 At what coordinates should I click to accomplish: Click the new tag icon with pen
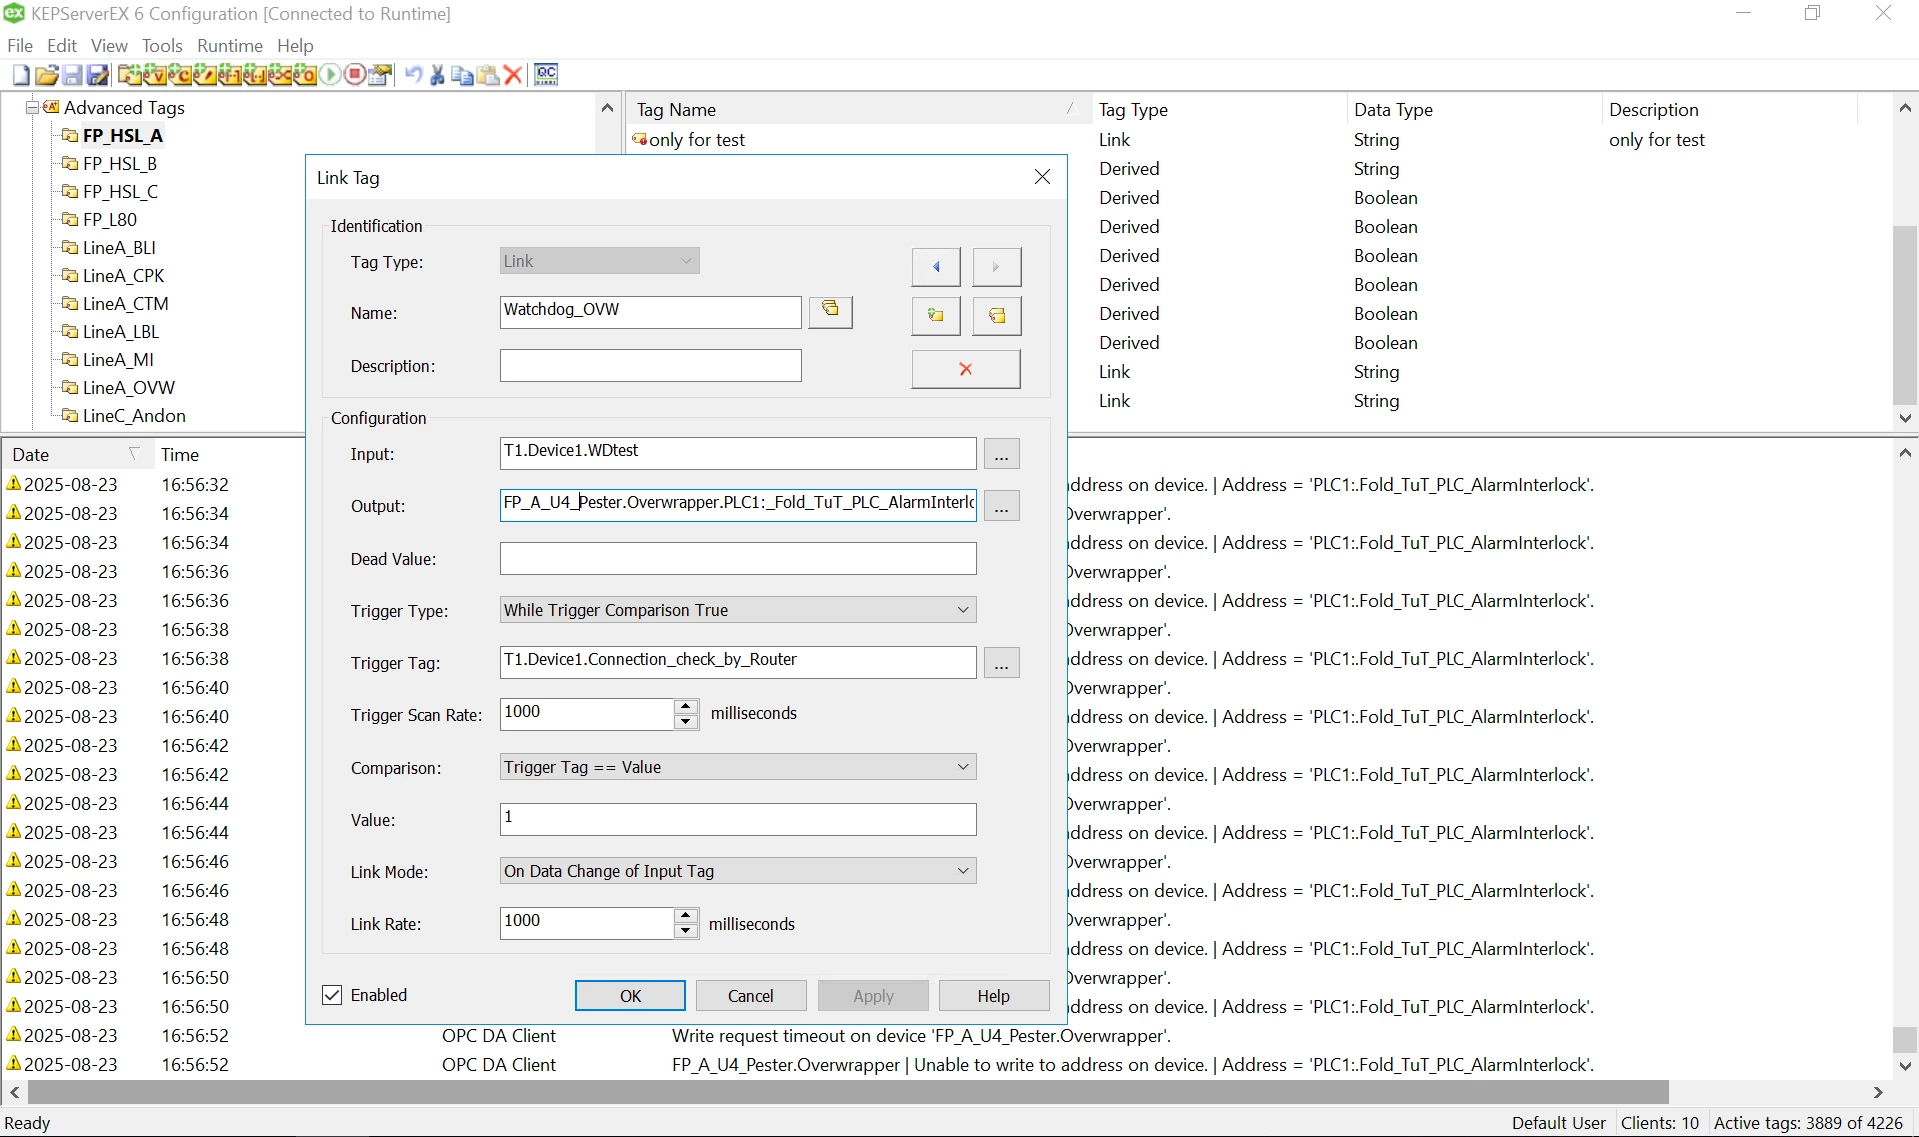coord(204,75)
